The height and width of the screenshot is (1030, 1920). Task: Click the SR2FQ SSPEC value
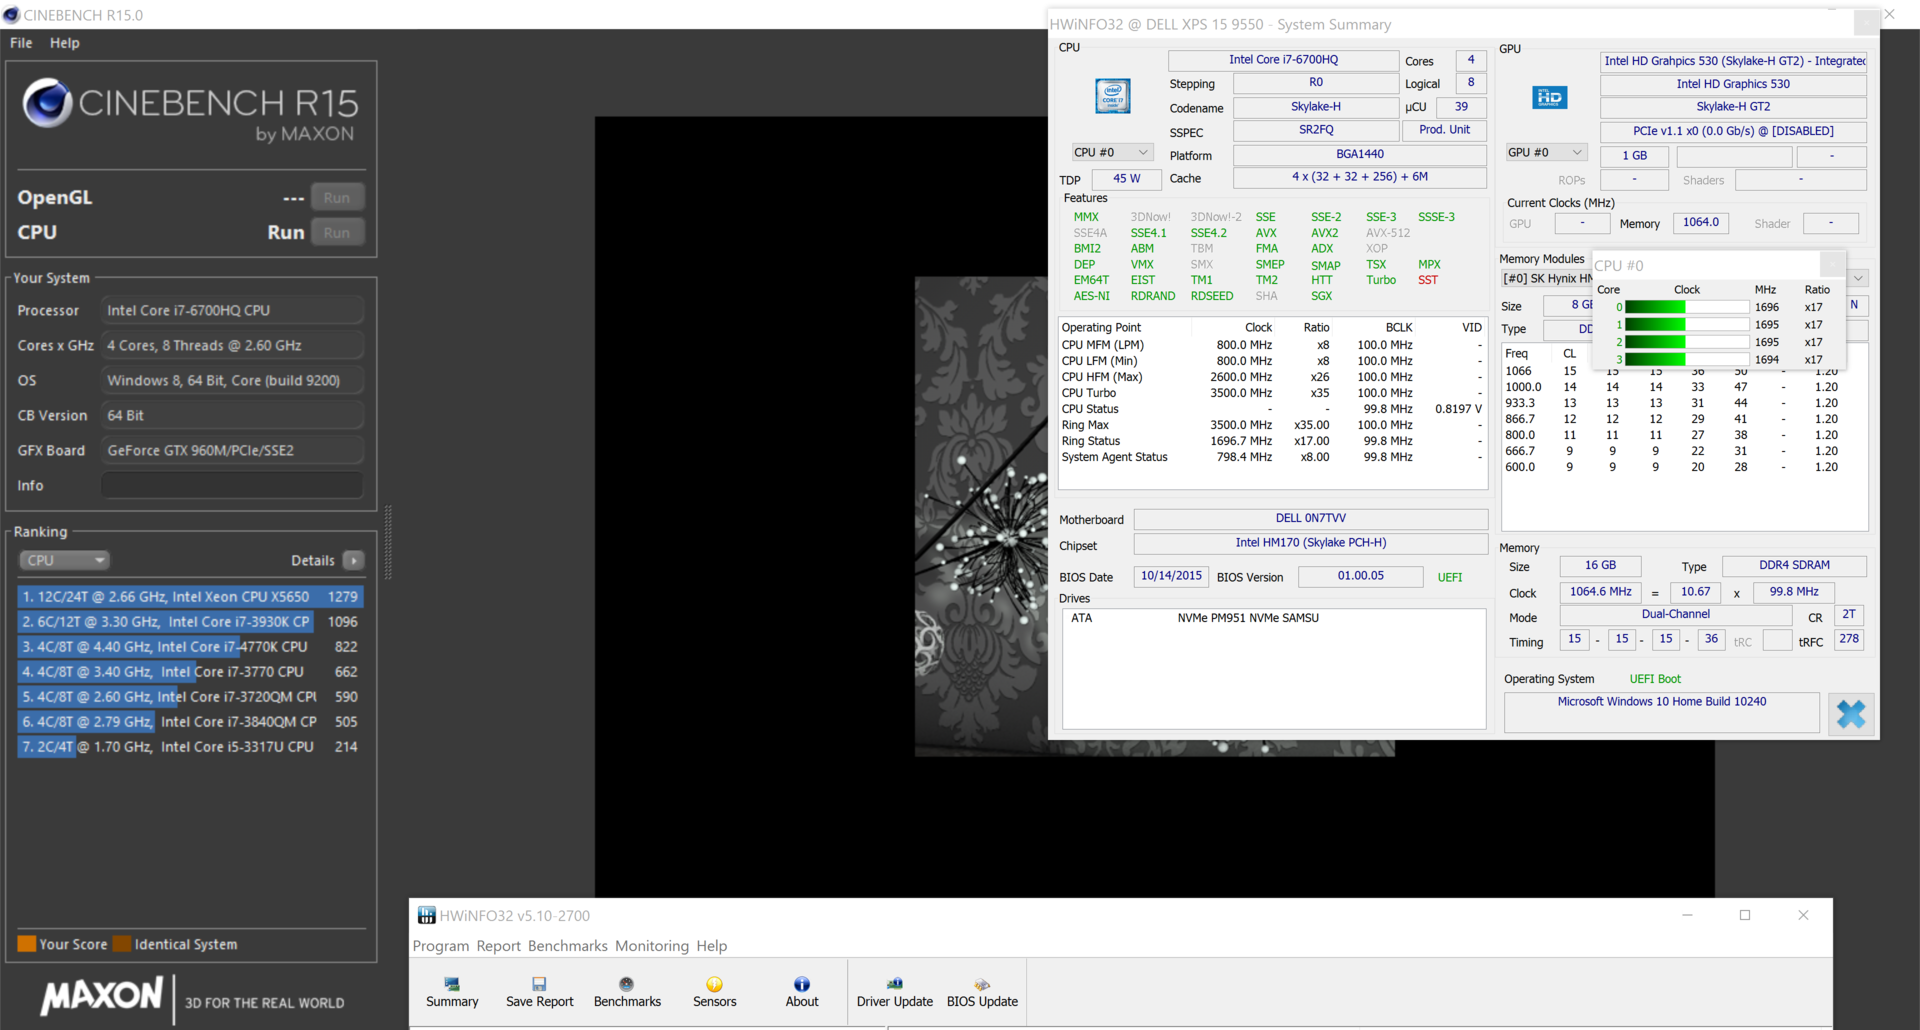pyautogui.click(x=1316, y=130)
